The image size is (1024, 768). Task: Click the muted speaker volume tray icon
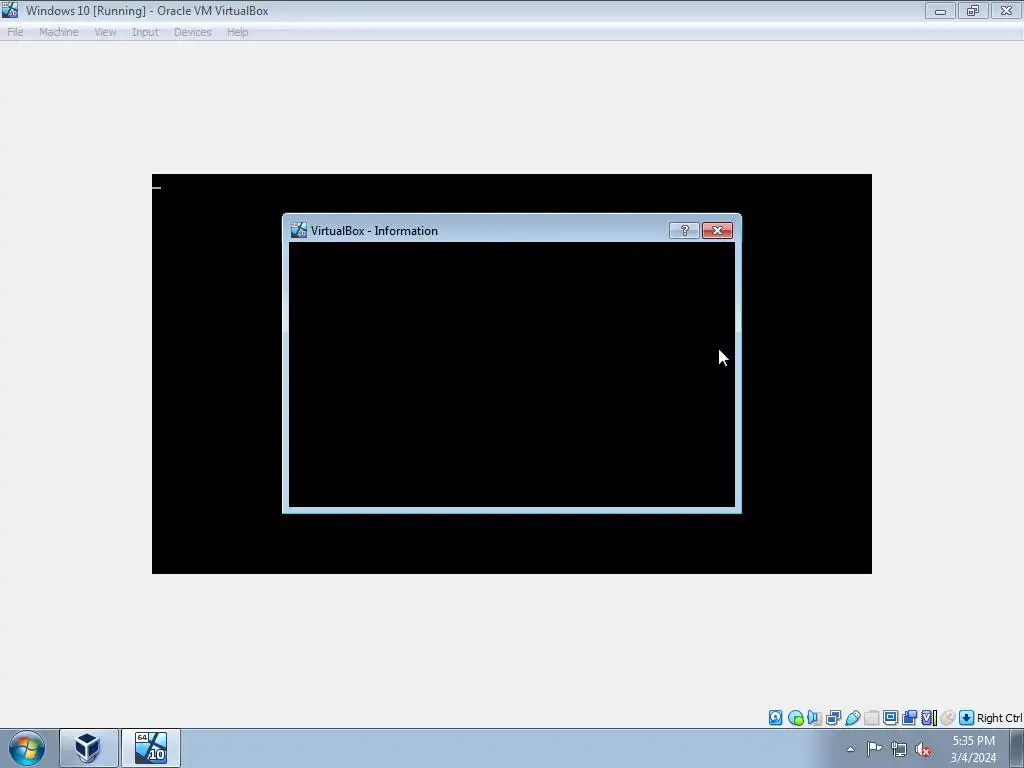[923, 750]
